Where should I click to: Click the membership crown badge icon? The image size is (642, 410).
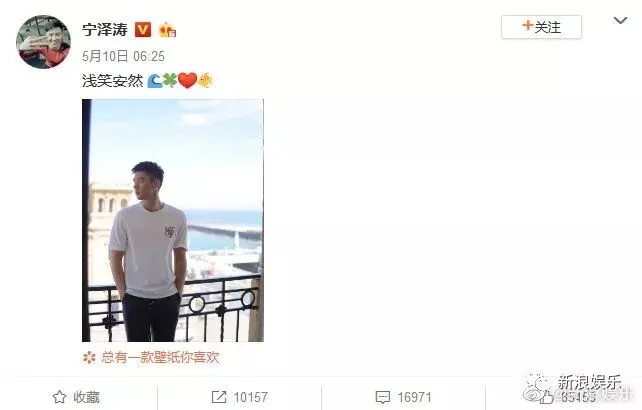coord(167,30)
